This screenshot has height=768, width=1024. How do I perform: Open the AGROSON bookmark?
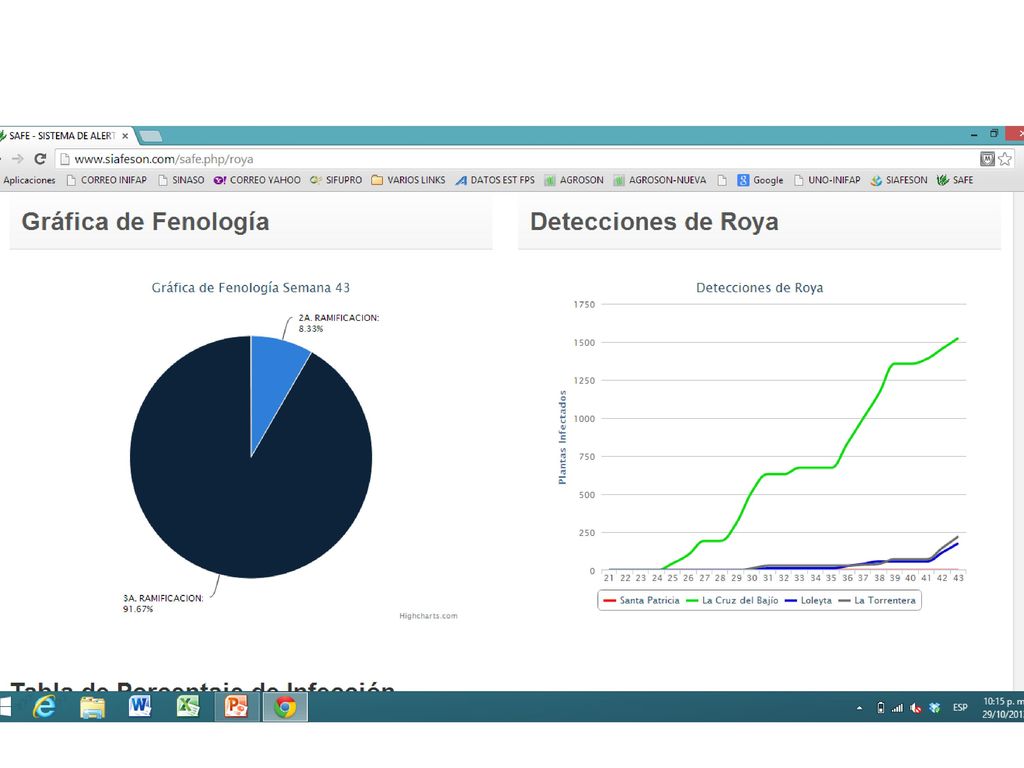coord(574,180)
